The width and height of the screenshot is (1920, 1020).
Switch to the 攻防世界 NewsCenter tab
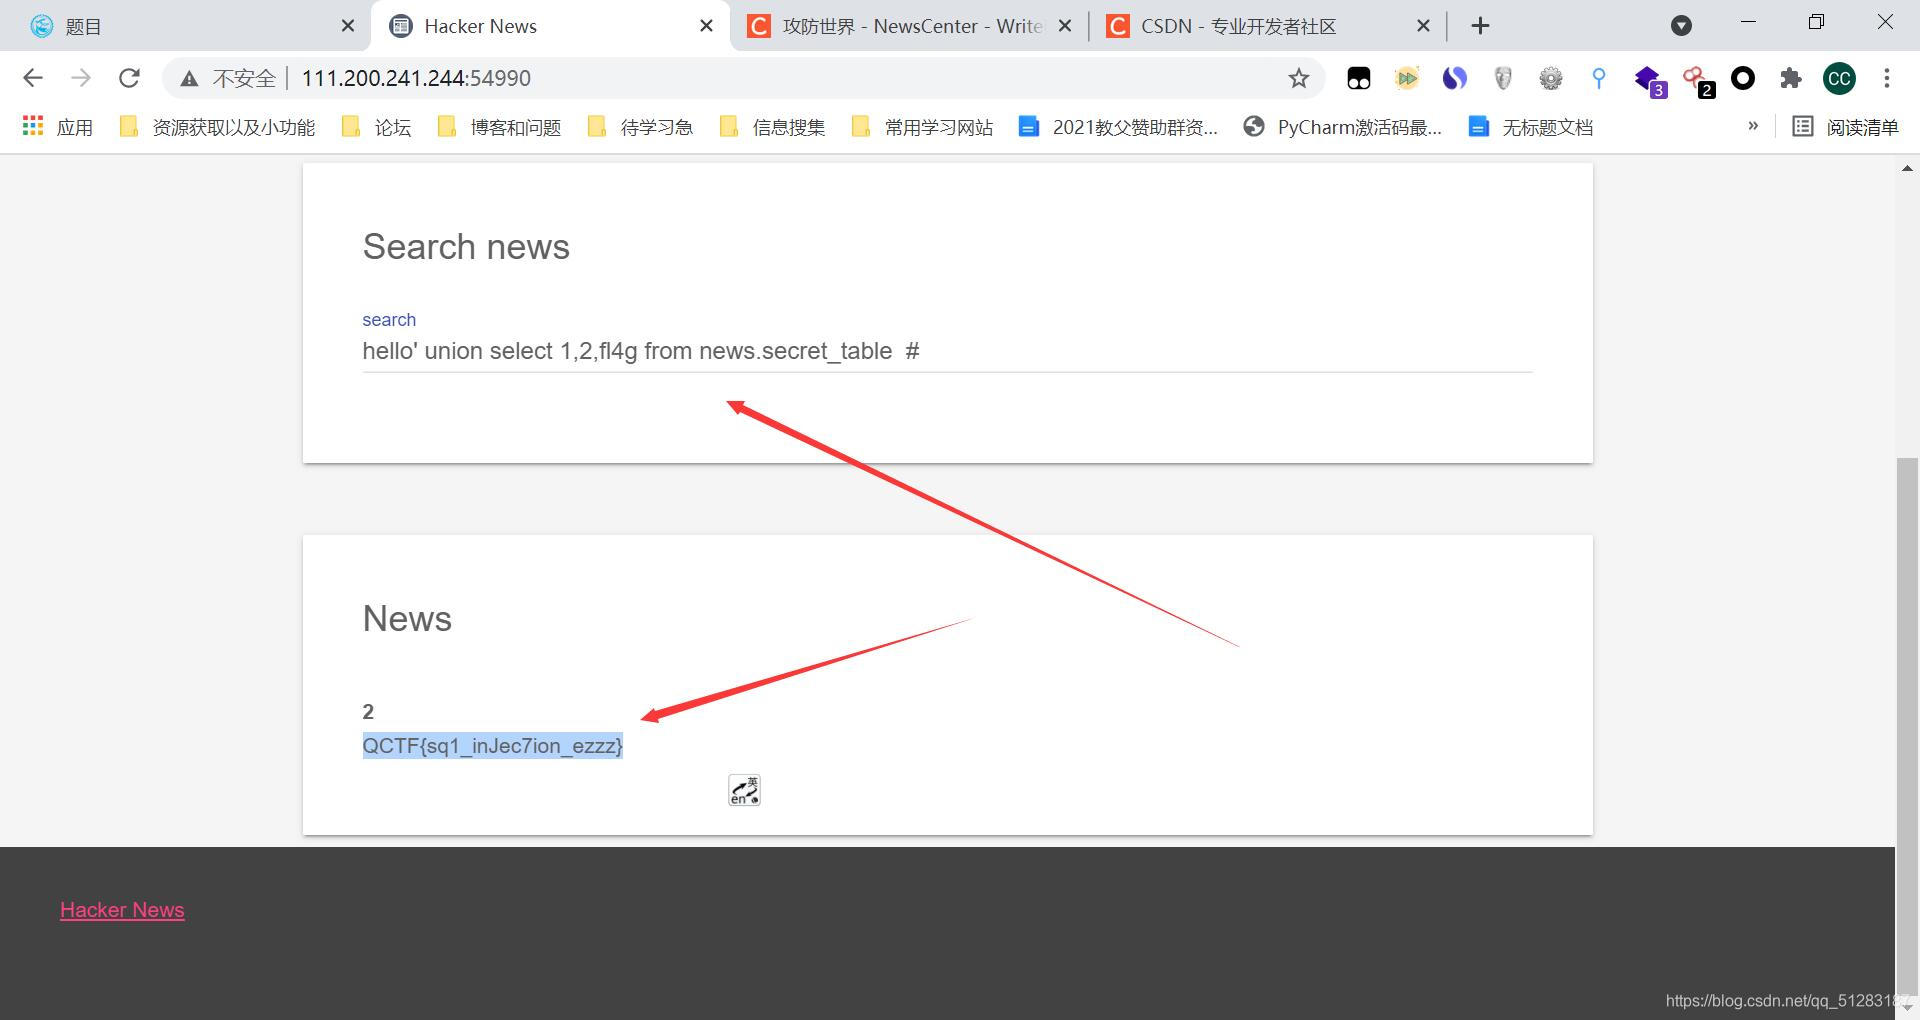[910, 26]
